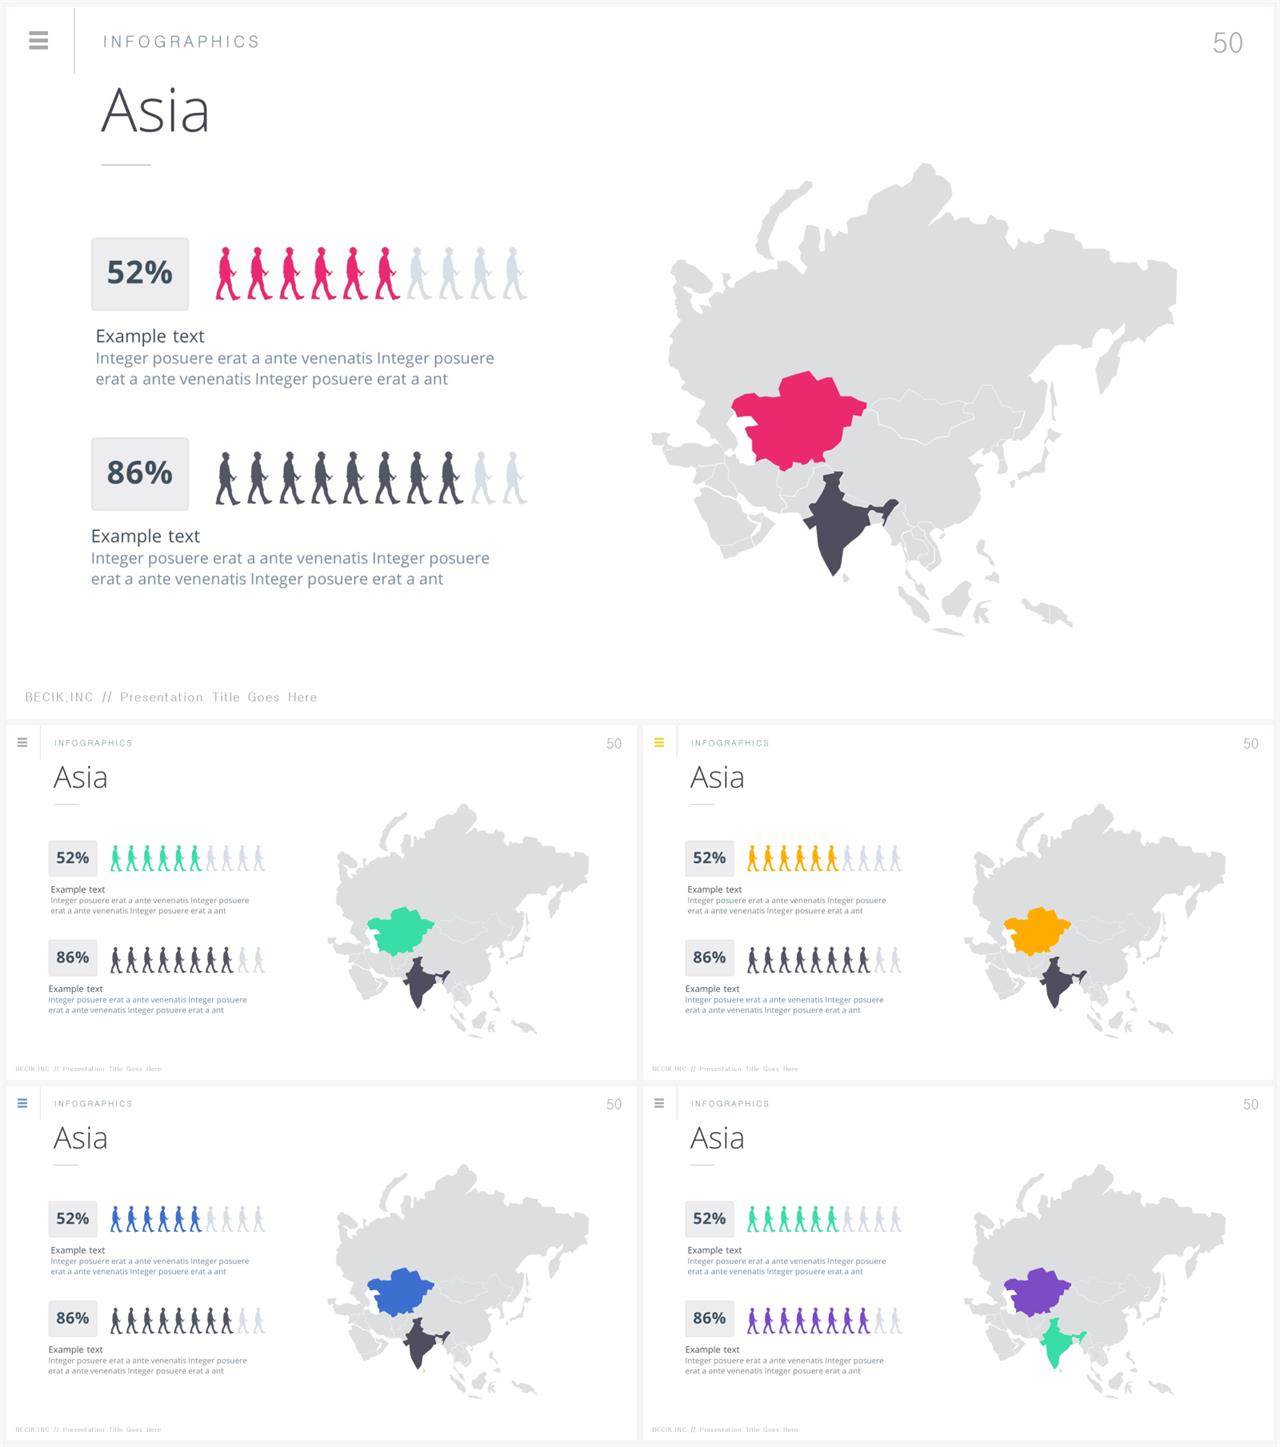
Task: Open the orange-themed Asia slide thumbnail
Action: (x=958, y=902)
